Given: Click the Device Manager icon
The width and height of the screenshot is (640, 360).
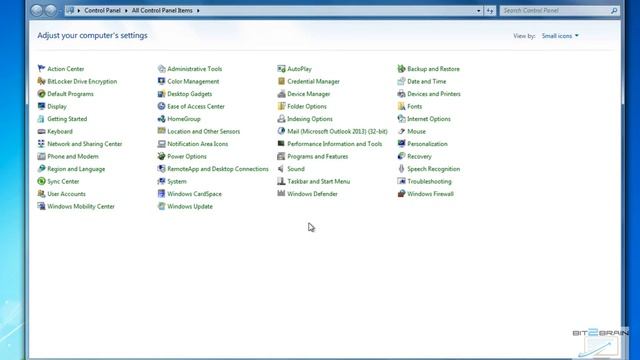Looking at the screenshot, I should tap(281, 94).
